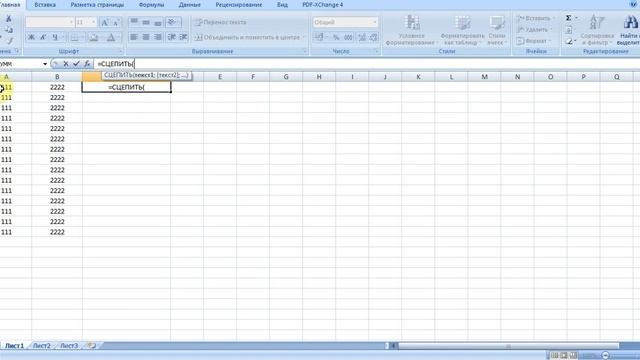
Task: Open accounting currency format button
Action: tap(319, 37)
